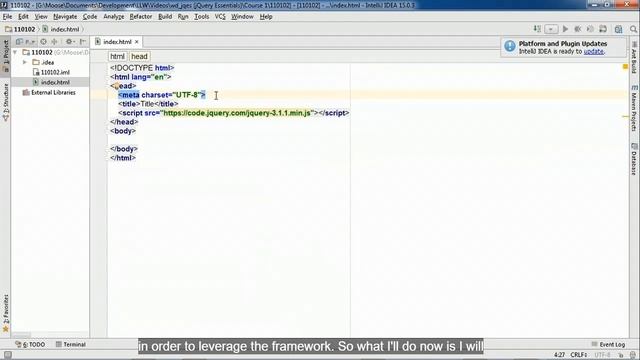This screenshot has height=360, width=640.
Task: Click the yellow inspection status indicator
Action: [625, 67]
